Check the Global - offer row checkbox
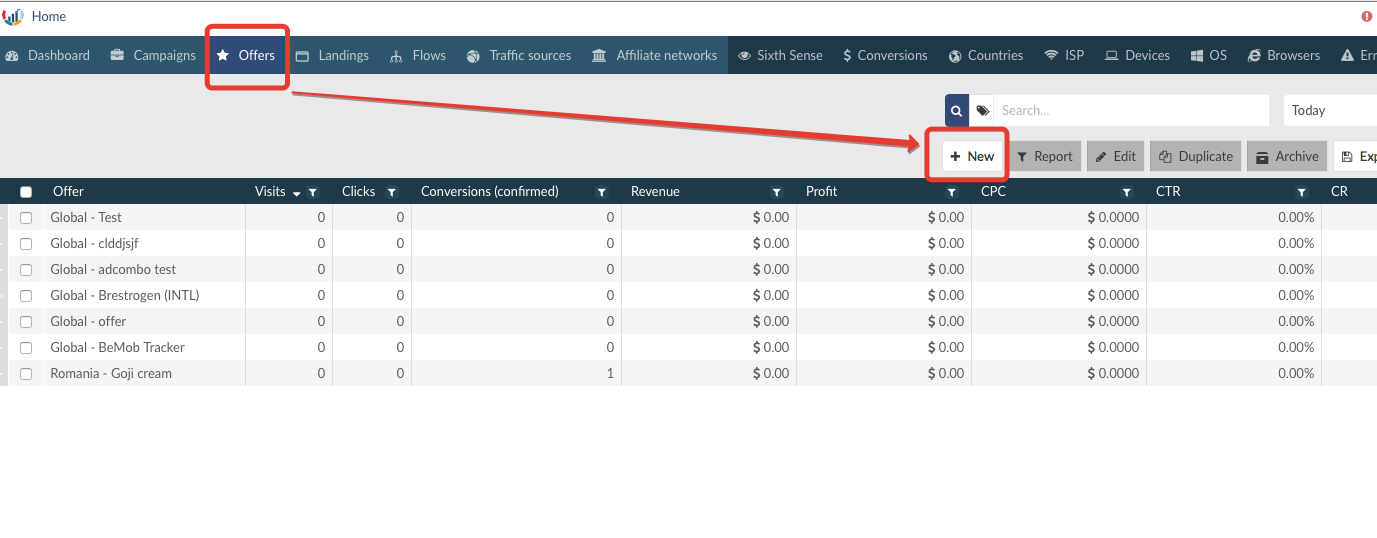The height and width of the screenshot is (538, 1377). click(x=26, y=322)
